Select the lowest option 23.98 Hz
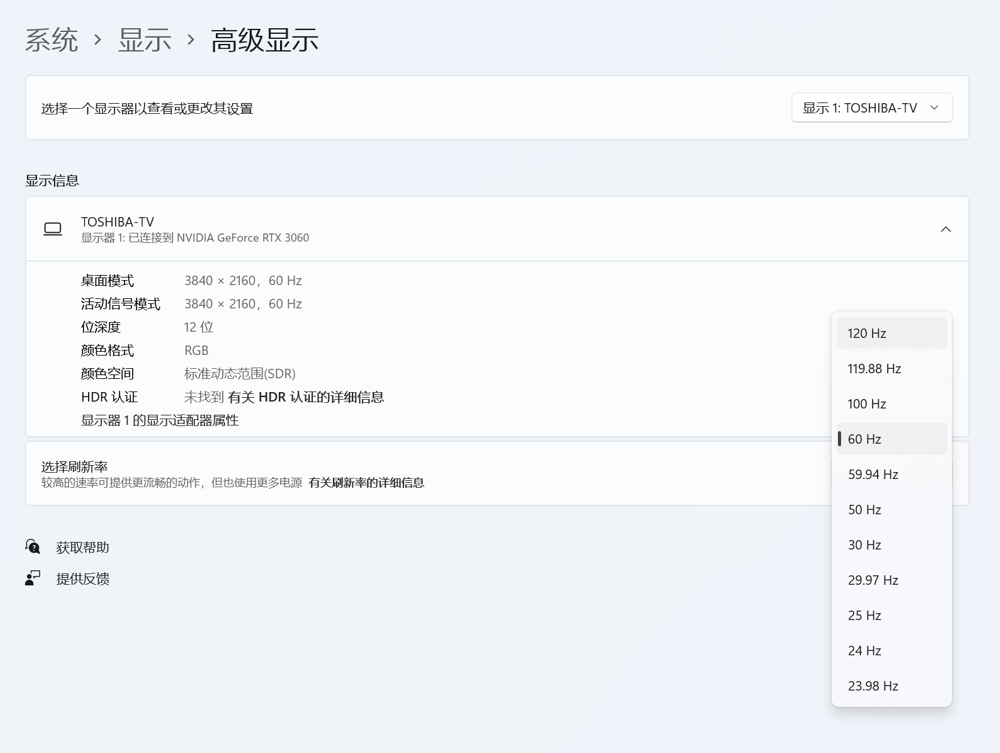Image resolution: width=1000 pixels, height=753 pixels. click(x=890, y=685)
